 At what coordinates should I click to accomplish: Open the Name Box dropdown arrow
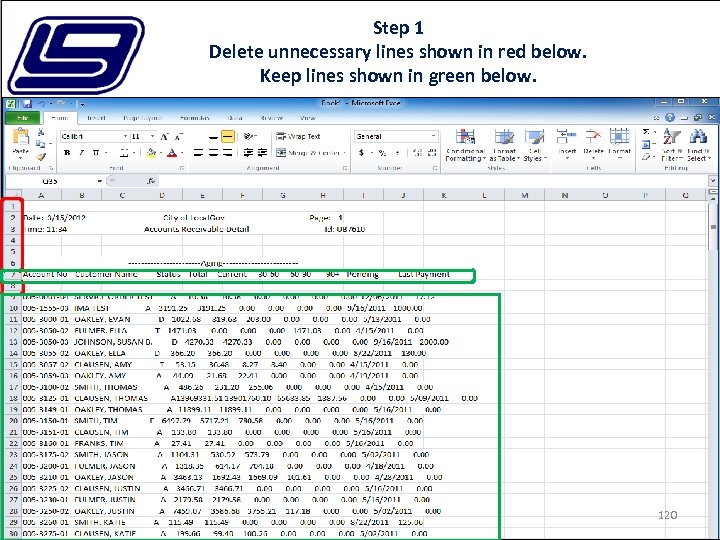[x=100, y=181]
